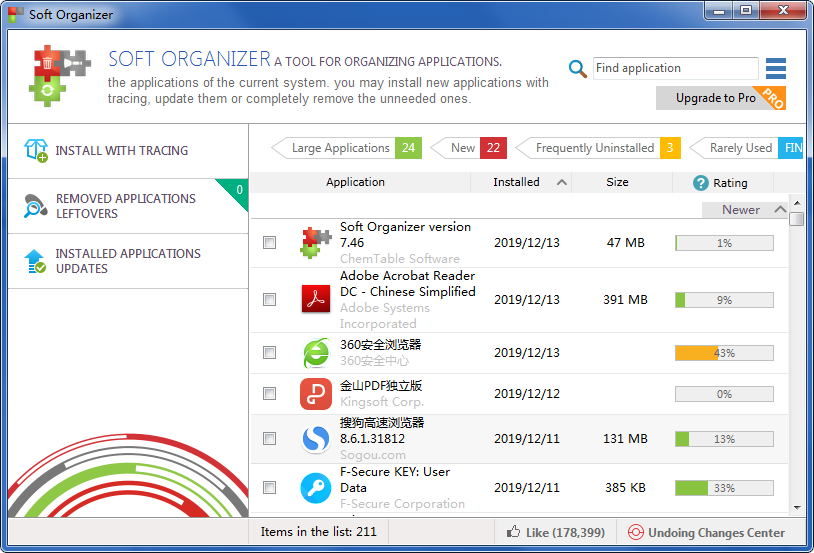Select the F-Secure KEY User Data checkbox
Screen dimensions: 814x553
tap(269, 488)
